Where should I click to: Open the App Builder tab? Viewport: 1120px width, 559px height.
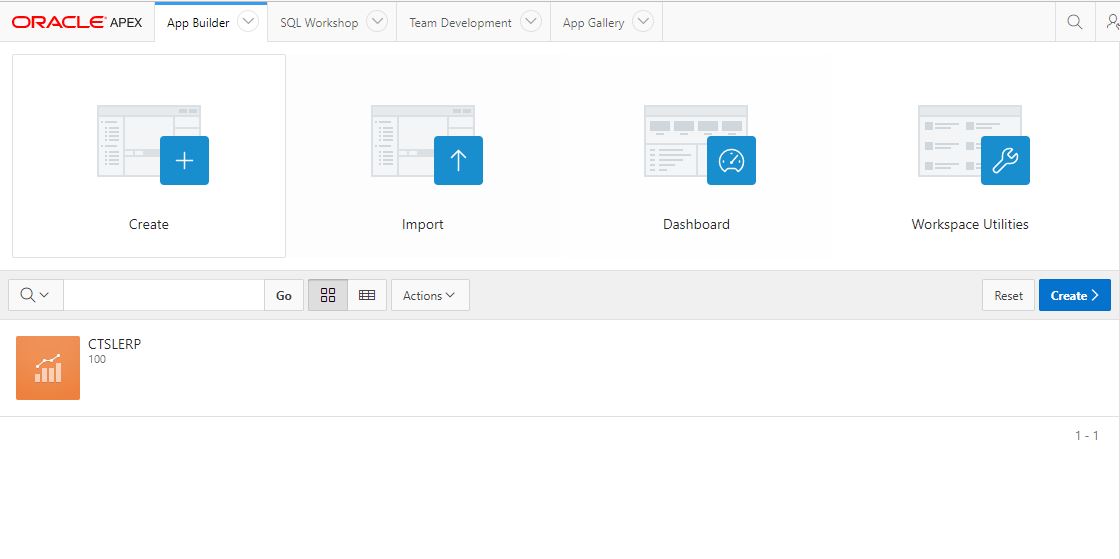point(198,23)
